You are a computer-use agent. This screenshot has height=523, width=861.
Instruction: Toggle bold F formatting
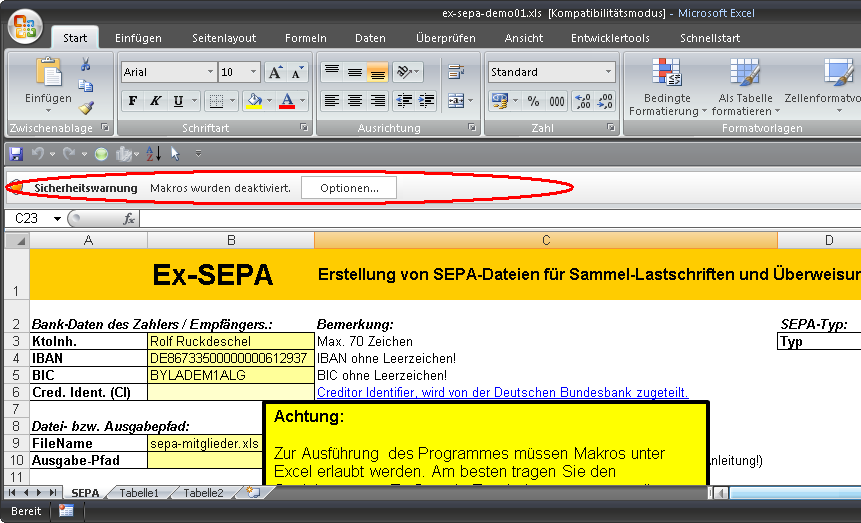[x=132, y=101]
